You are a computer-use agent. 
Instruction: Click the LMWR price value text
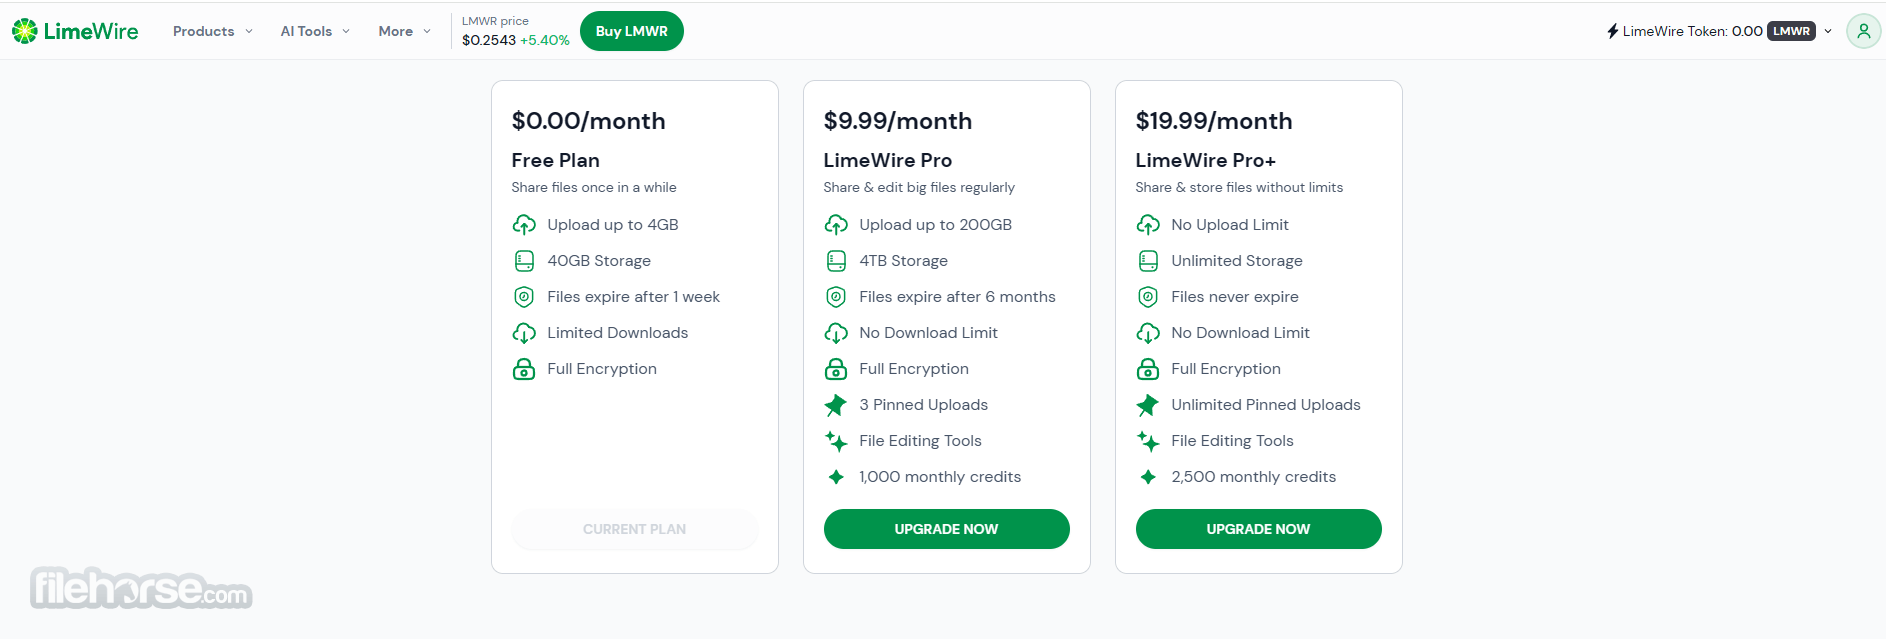click(489, 40)
